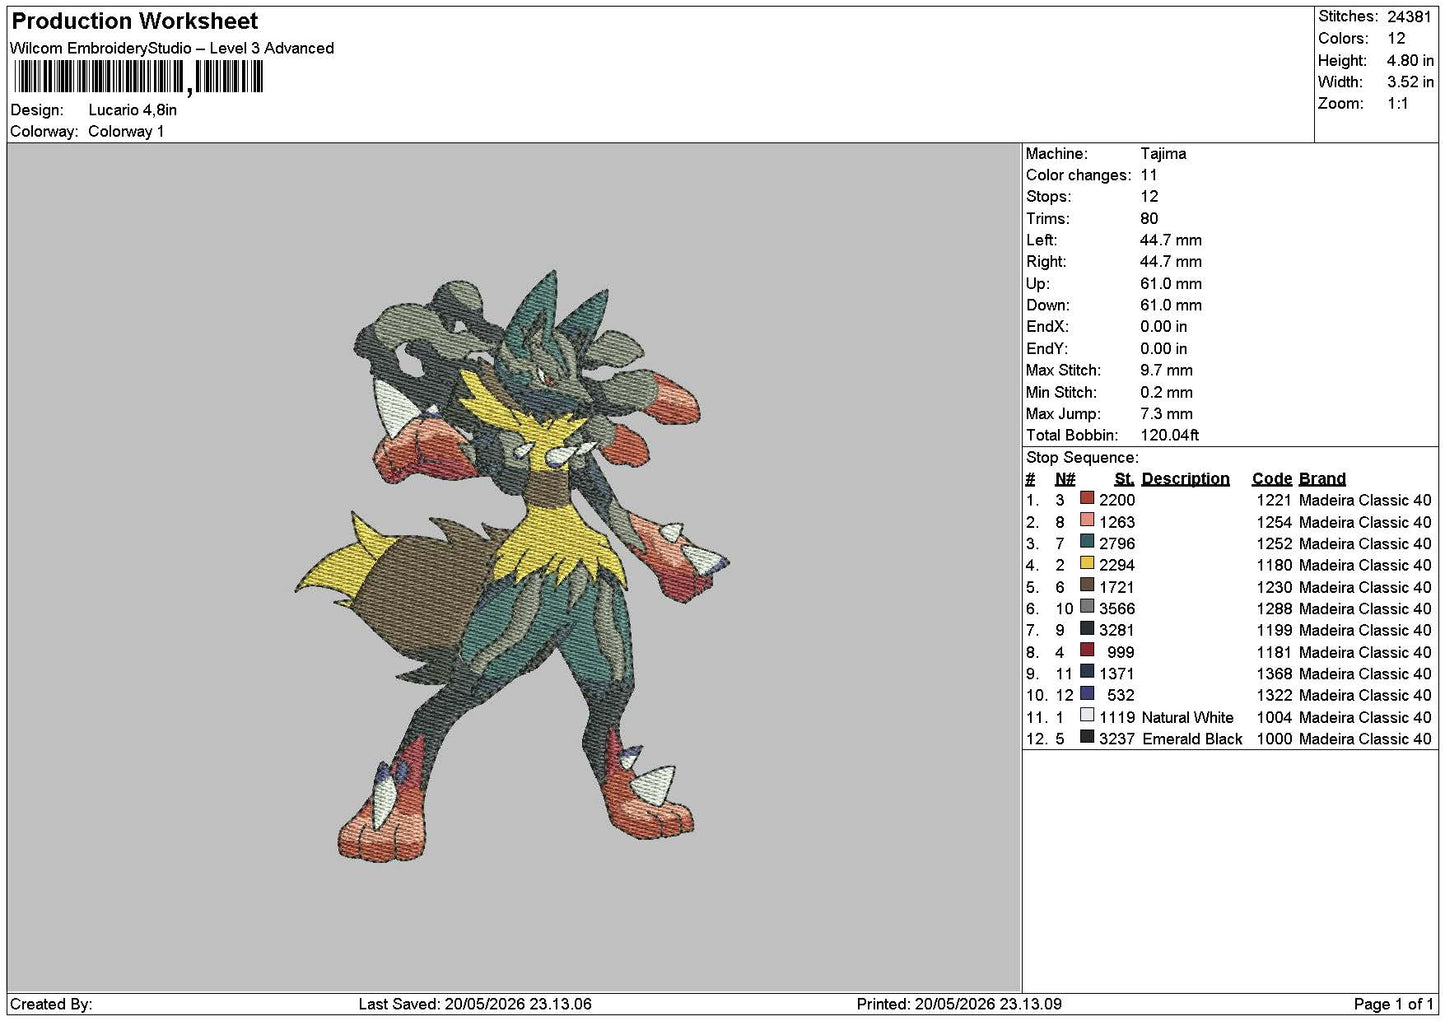Click the Total Bobbin value 120.04ft
Screen dimensions: 1445x1021
coord(1169,435)
